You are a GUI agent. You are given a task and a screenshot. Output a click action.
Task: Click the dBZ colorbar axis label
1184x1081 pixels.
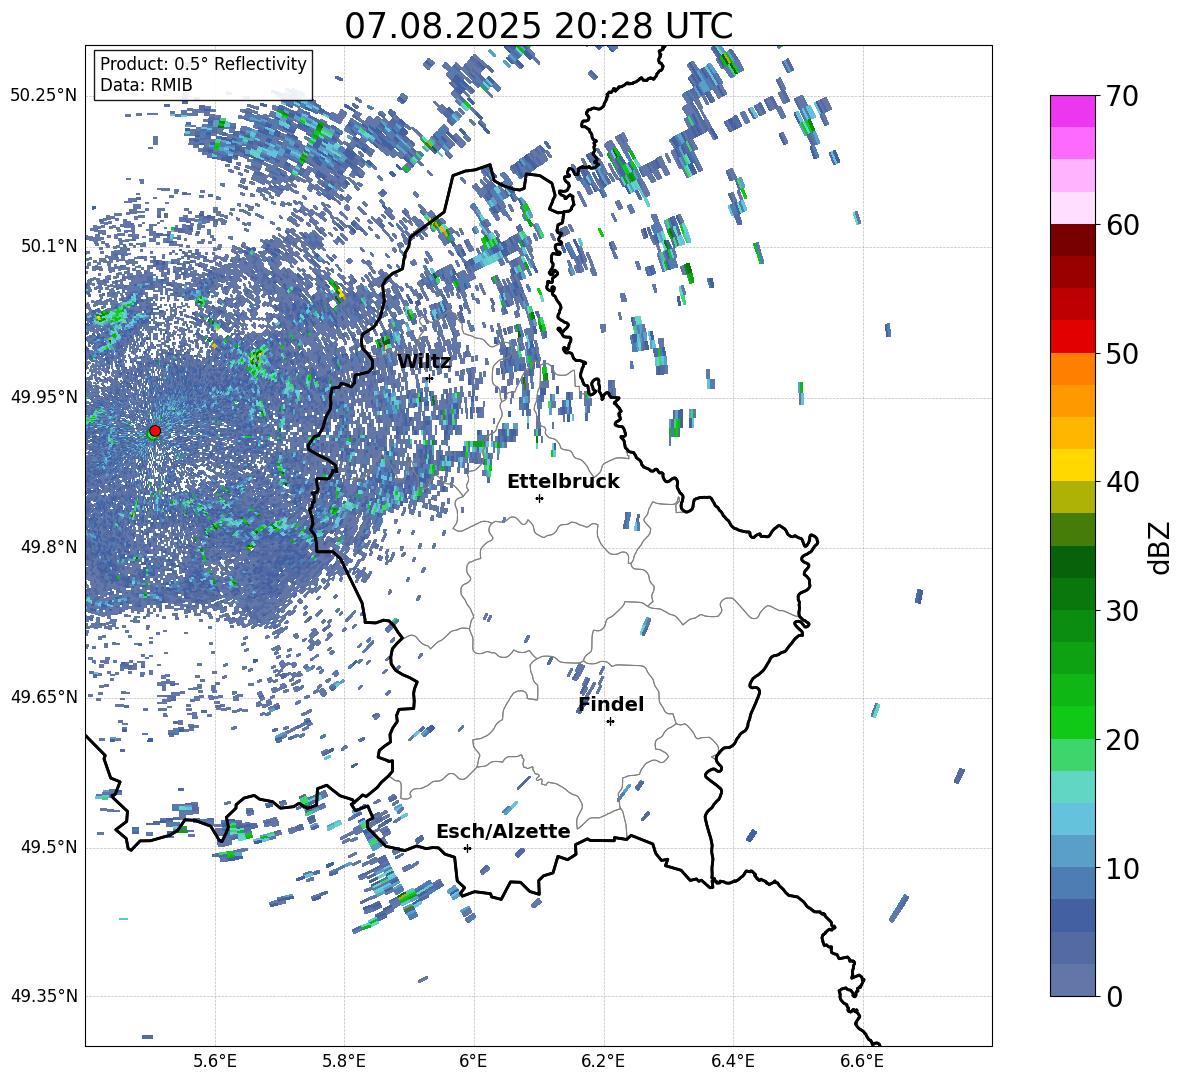coord(1161,547)
